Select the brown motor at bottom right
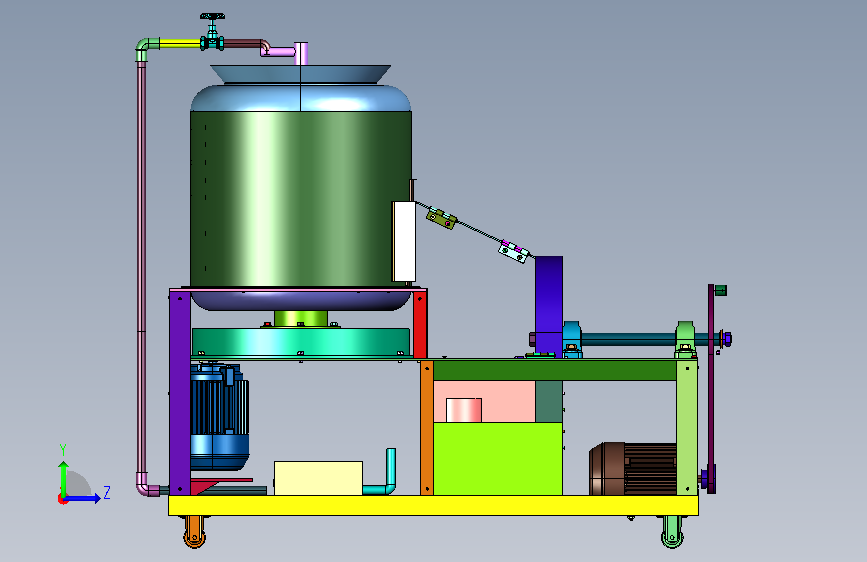This screenshot has width=867, height=562. click(x=633, y=469)
